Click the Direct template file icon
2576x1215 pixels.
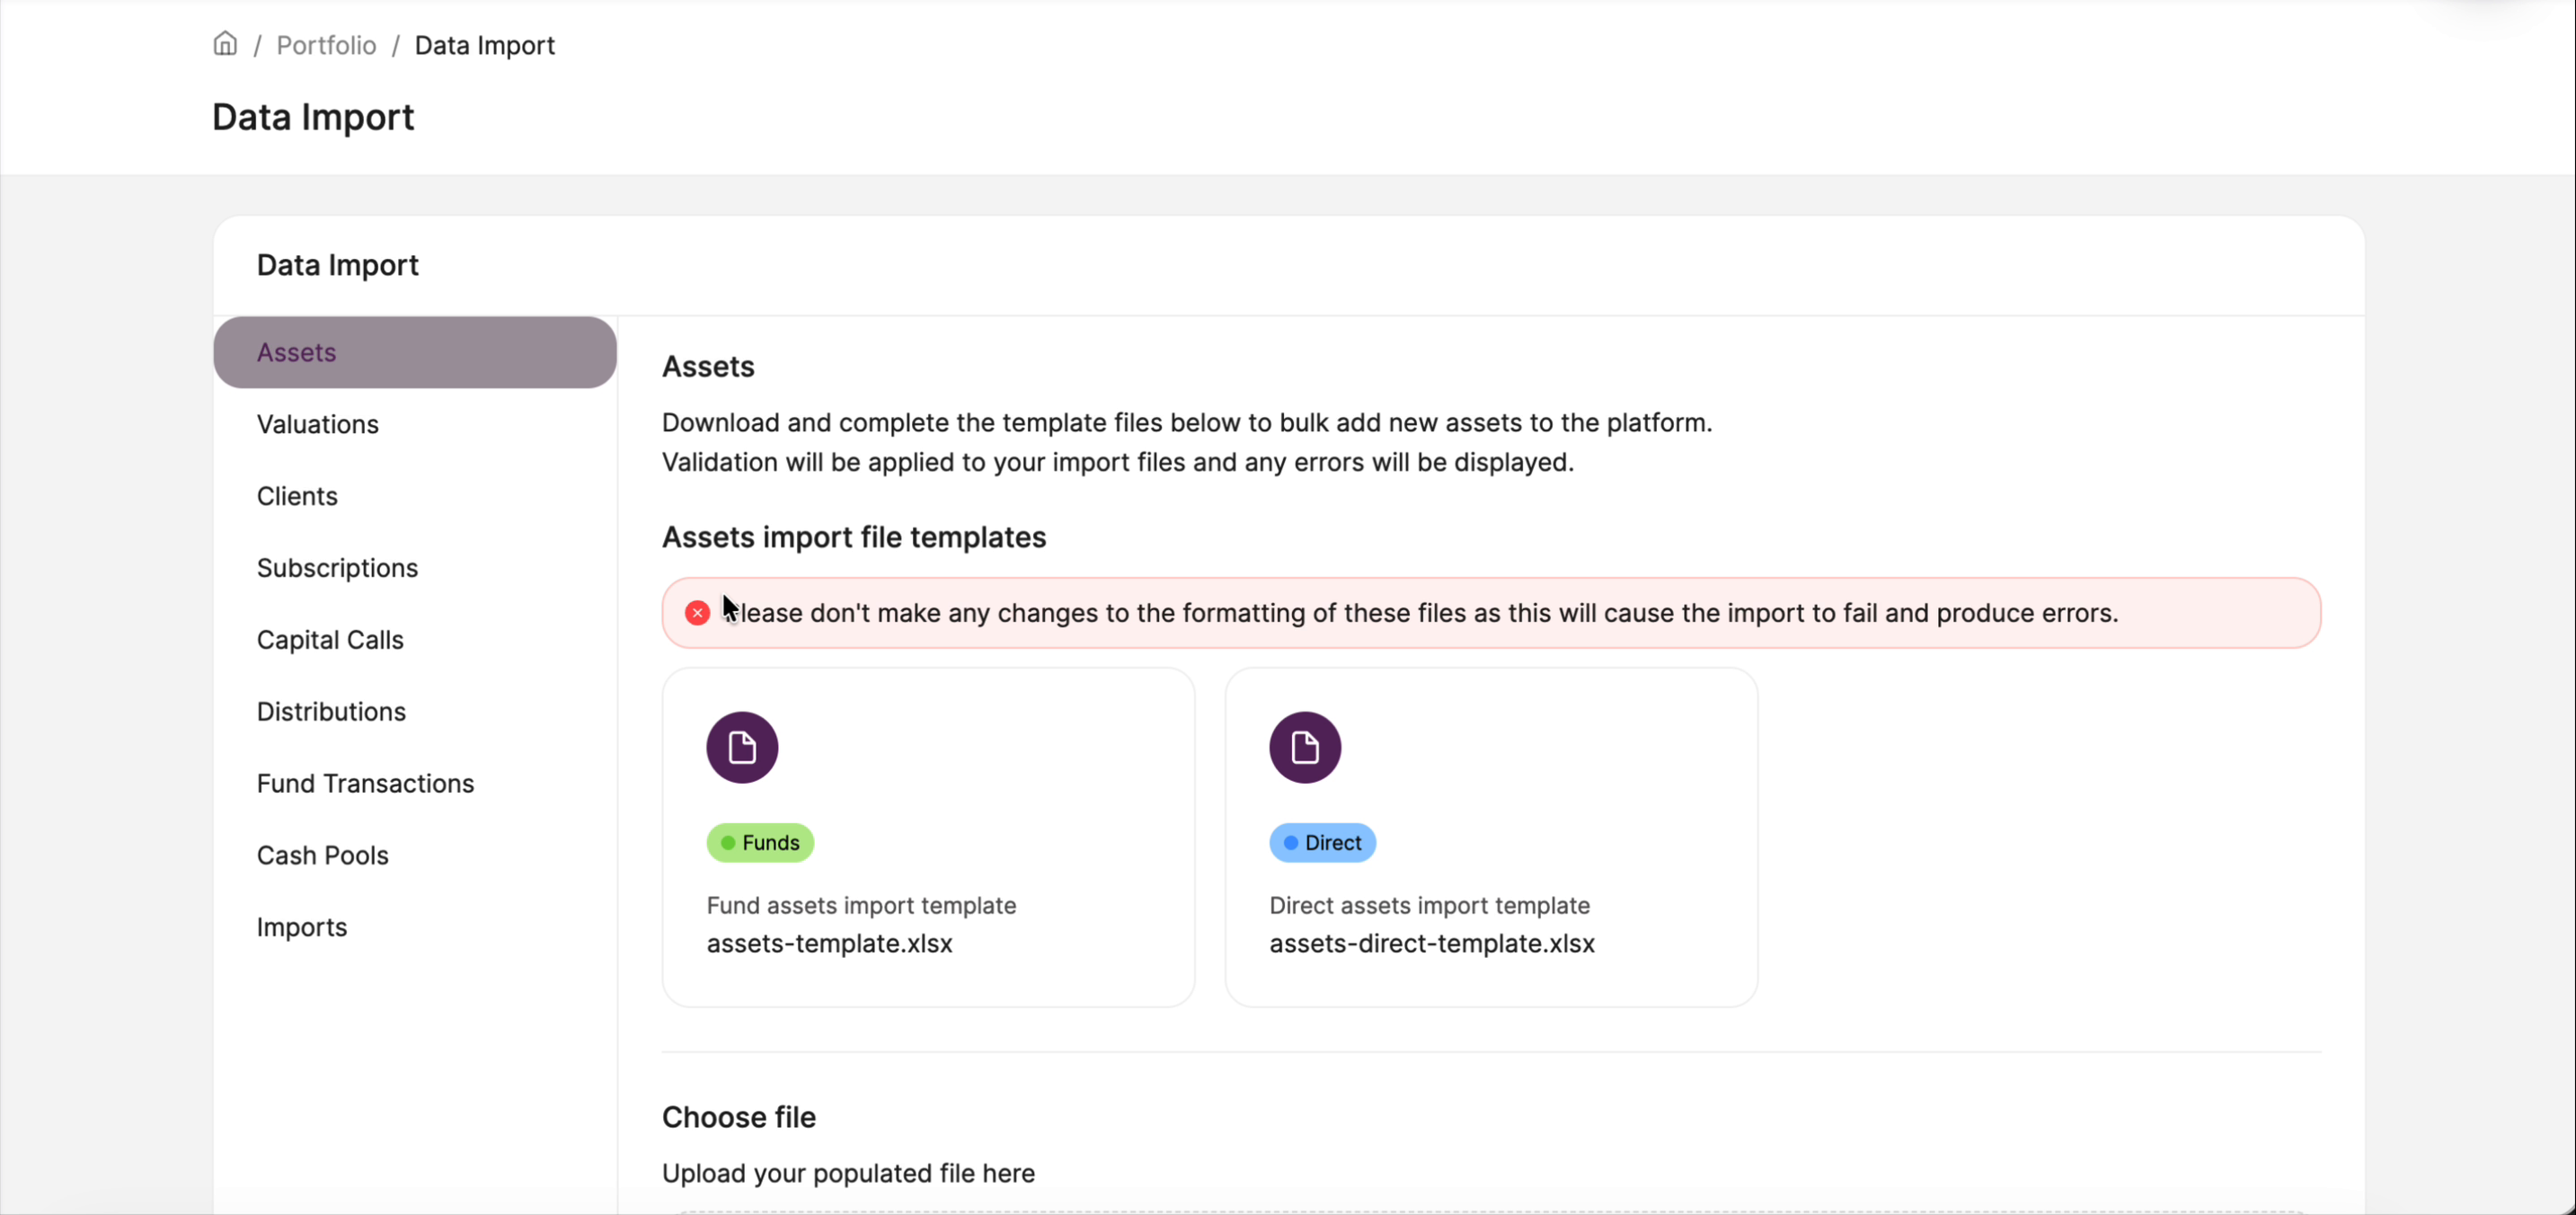tap(1305, 747)
